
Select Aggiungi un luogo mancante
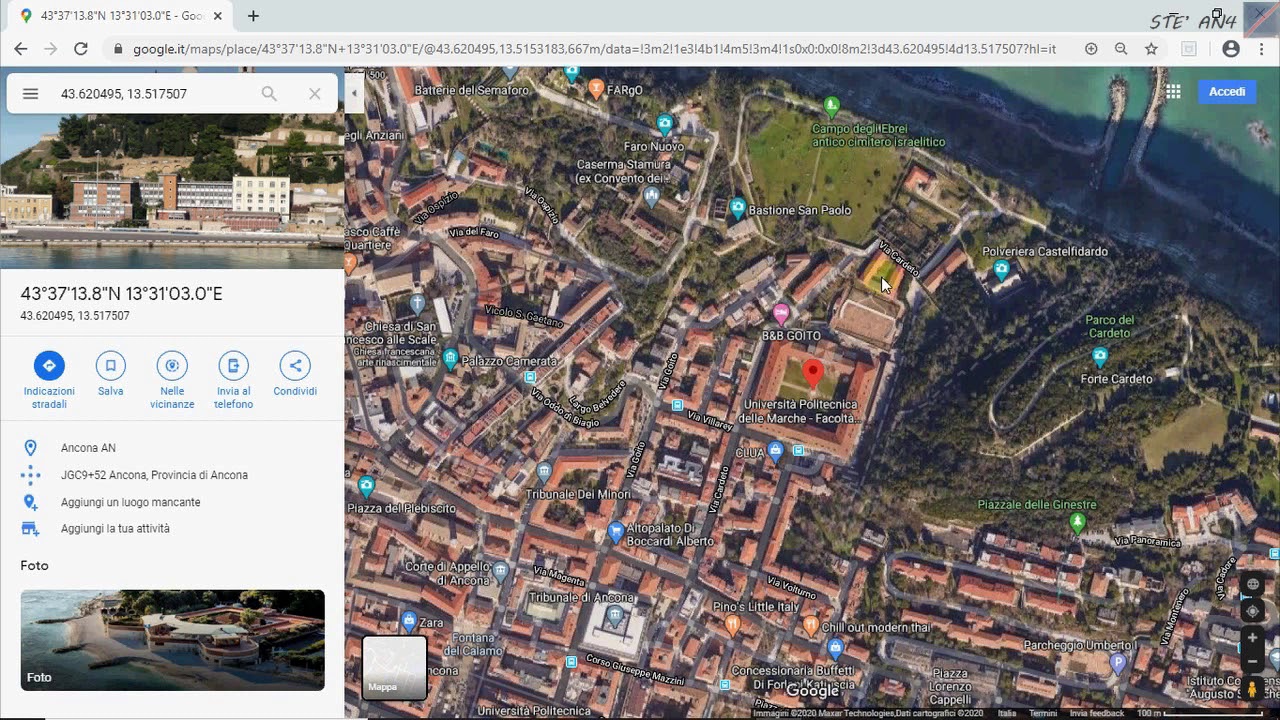[130, 502]
